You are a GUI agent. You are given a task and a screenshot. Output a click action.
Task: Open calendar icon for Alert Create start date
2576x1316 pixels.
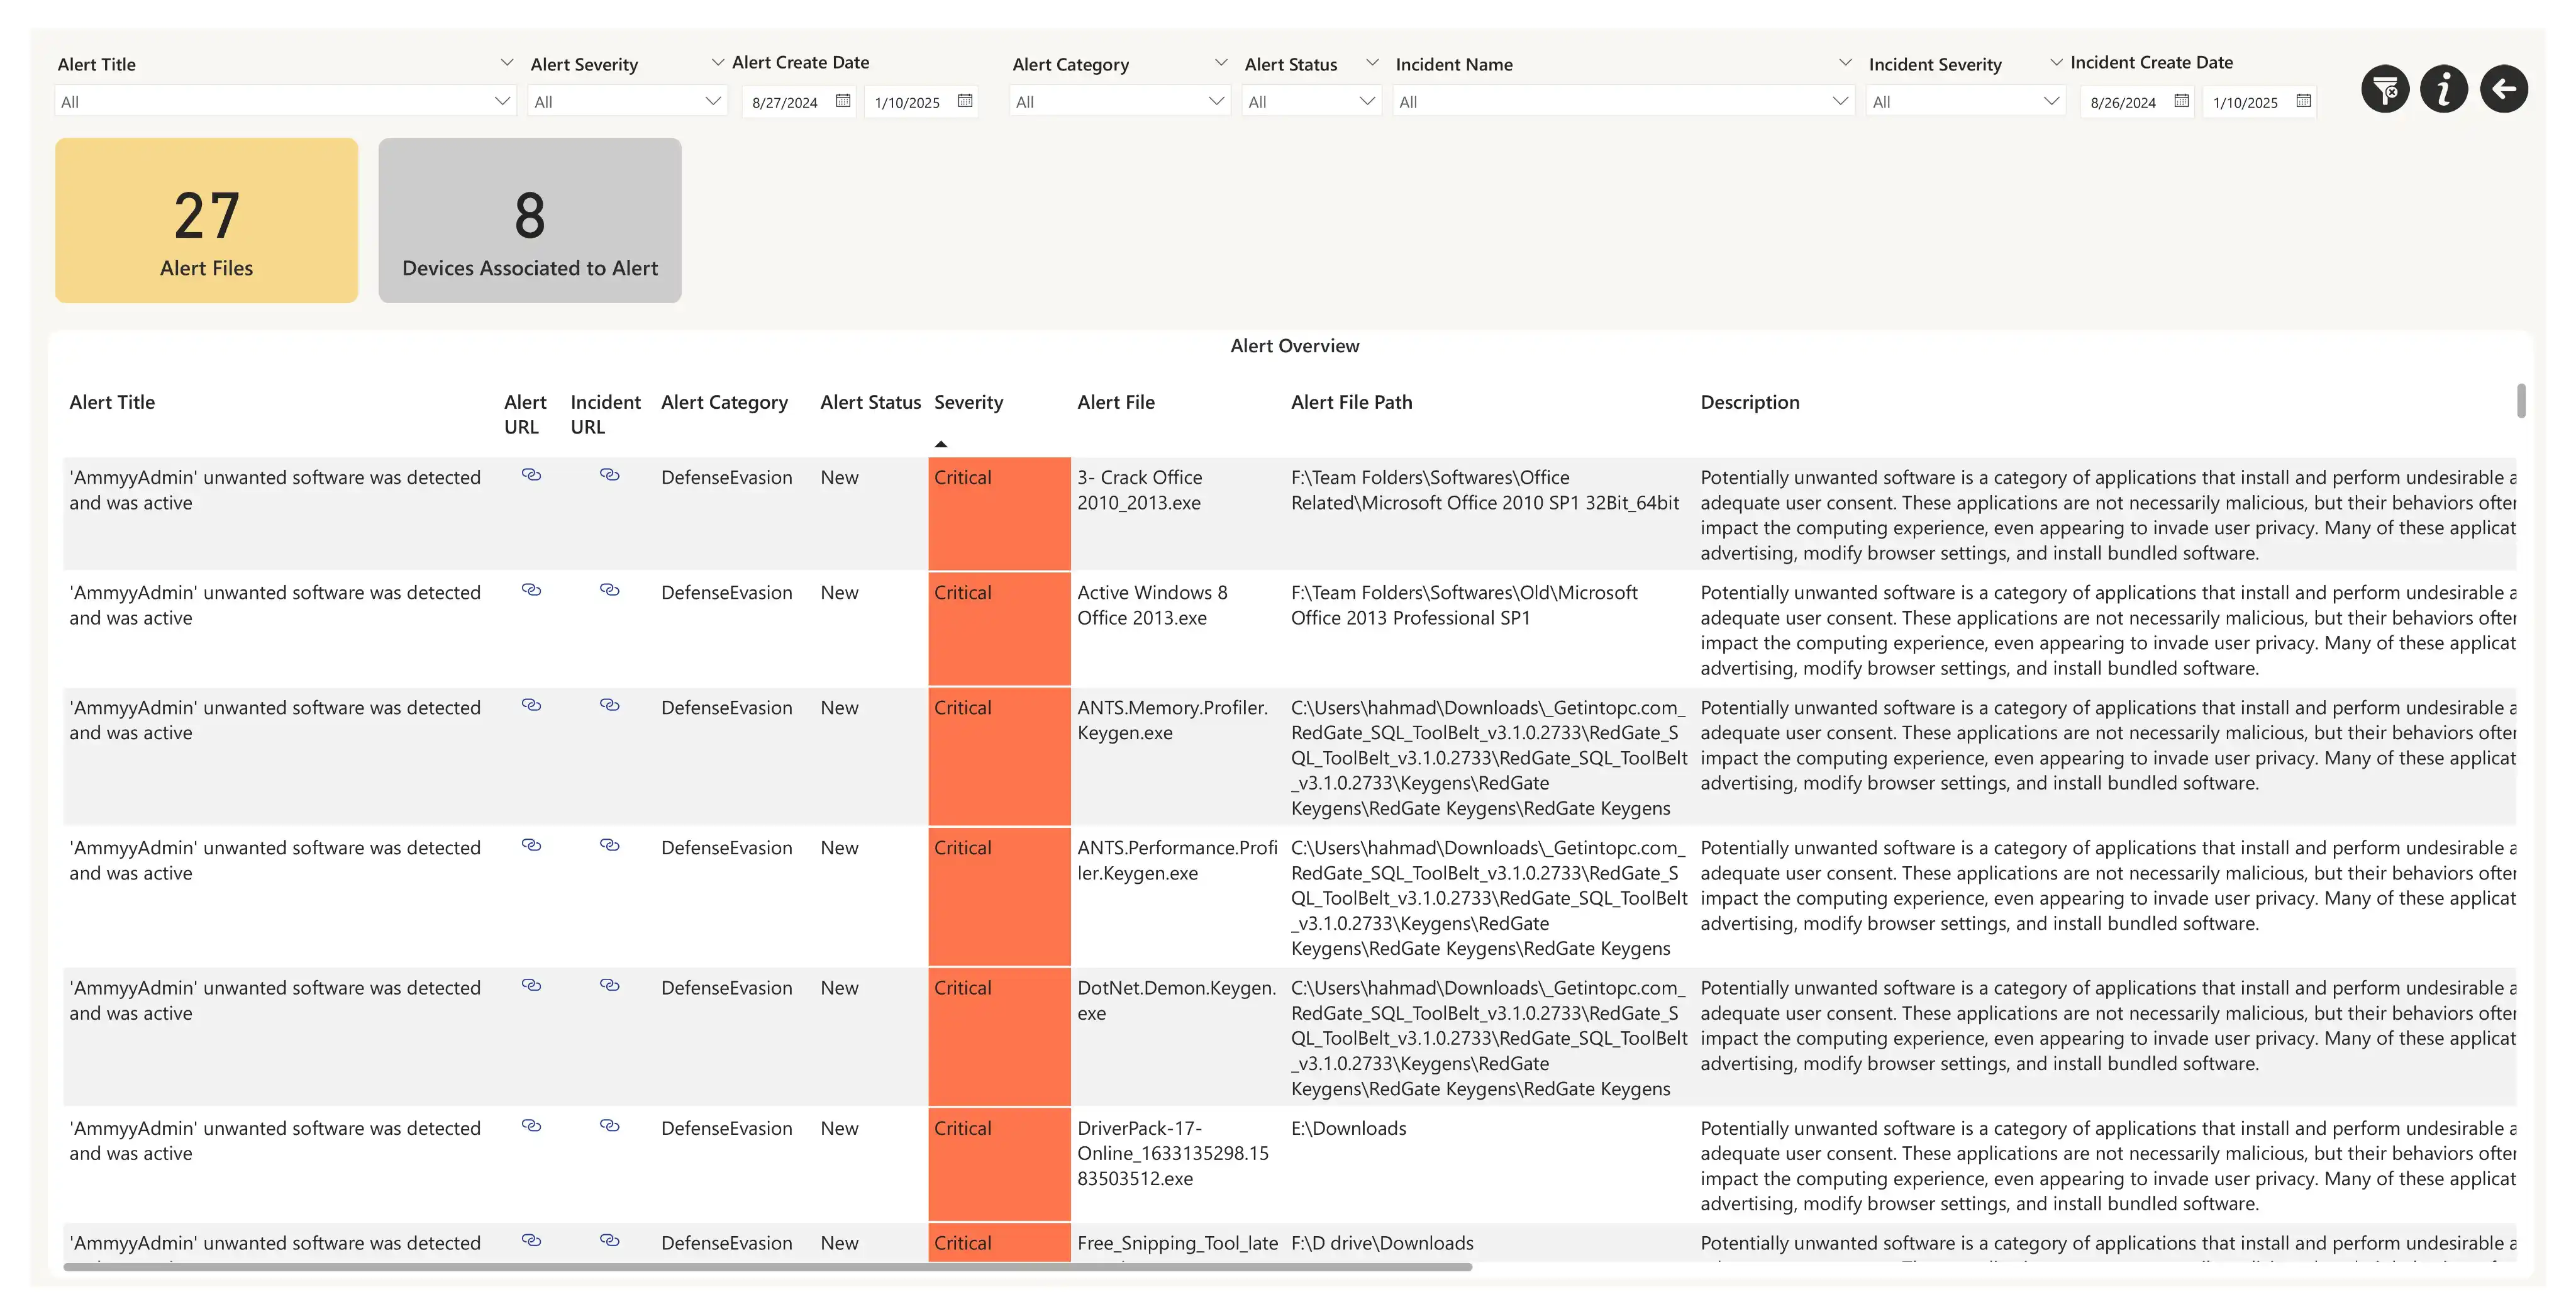click(x=843, y=101)
